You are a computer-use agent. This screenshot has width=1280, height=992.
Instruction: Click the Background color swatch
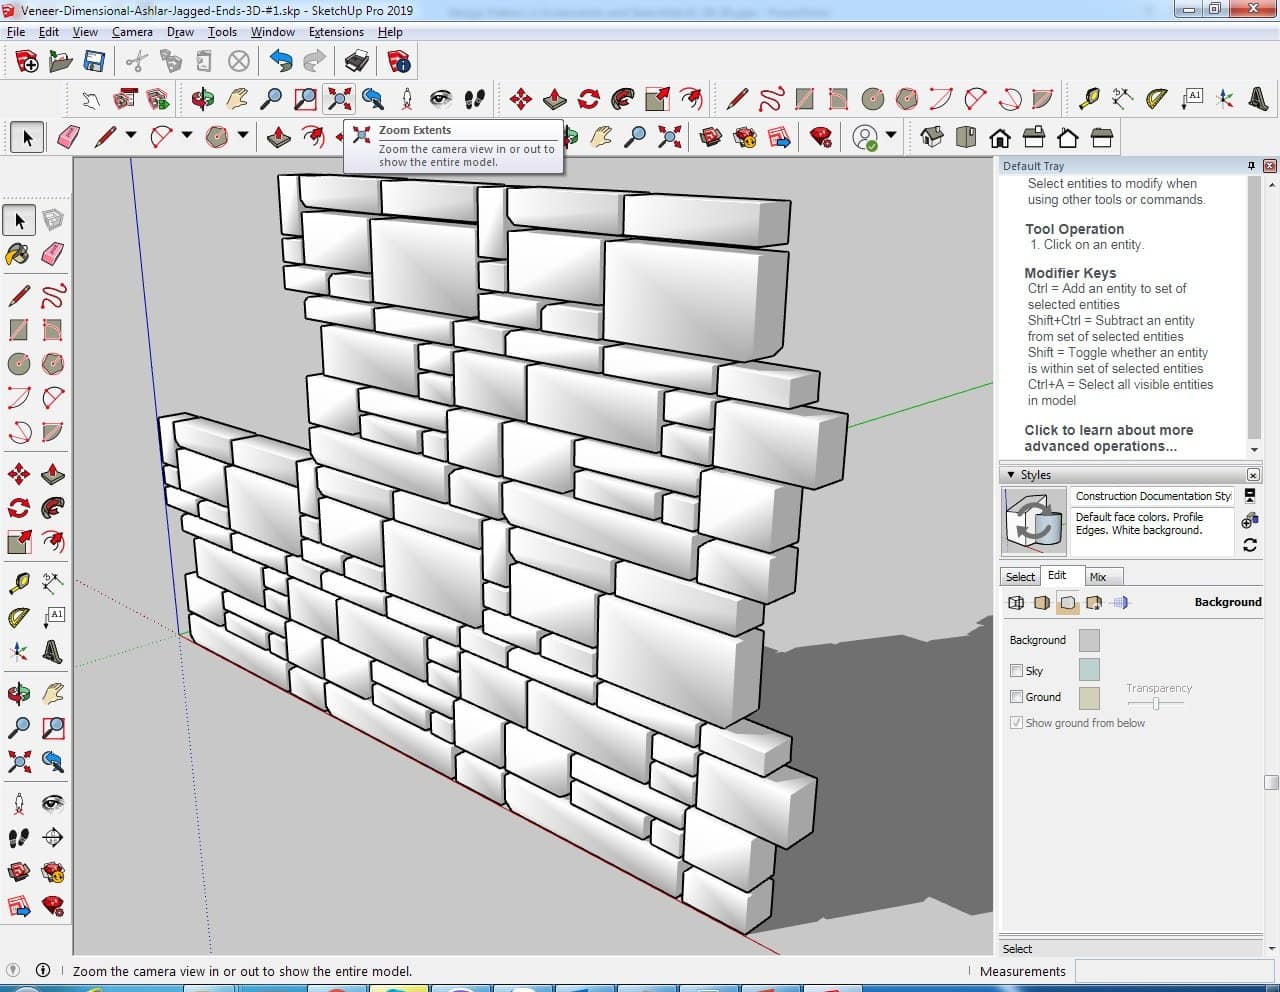click(1089, 640)
